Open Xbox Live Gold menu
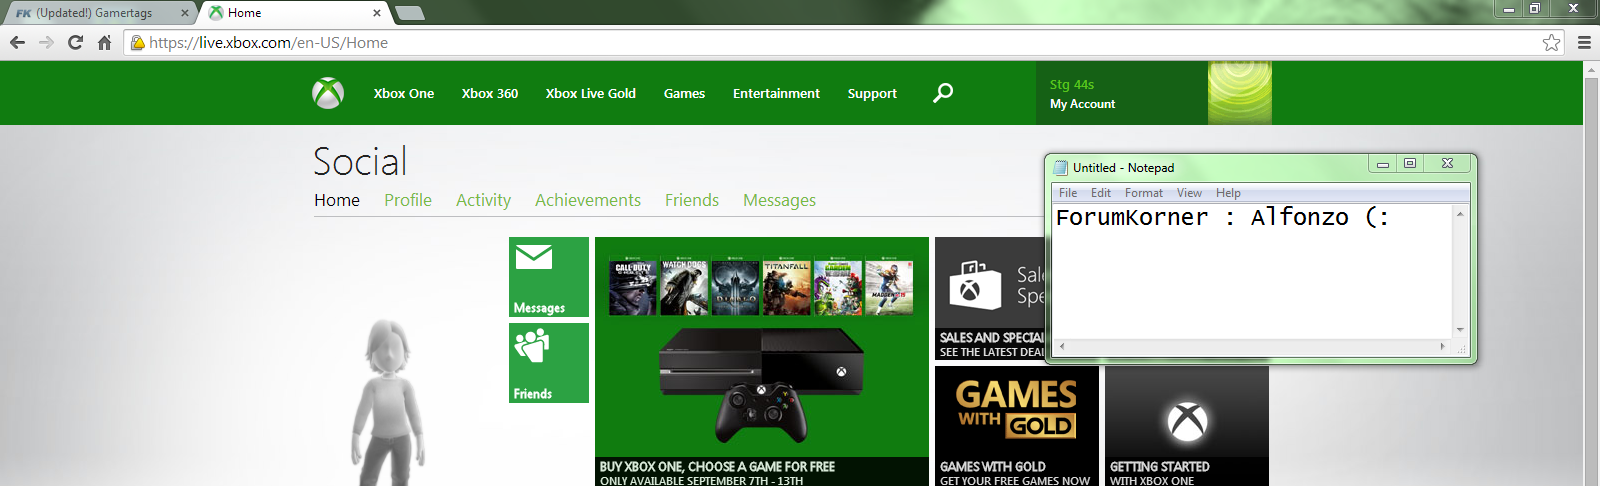 tap(591, 93)
